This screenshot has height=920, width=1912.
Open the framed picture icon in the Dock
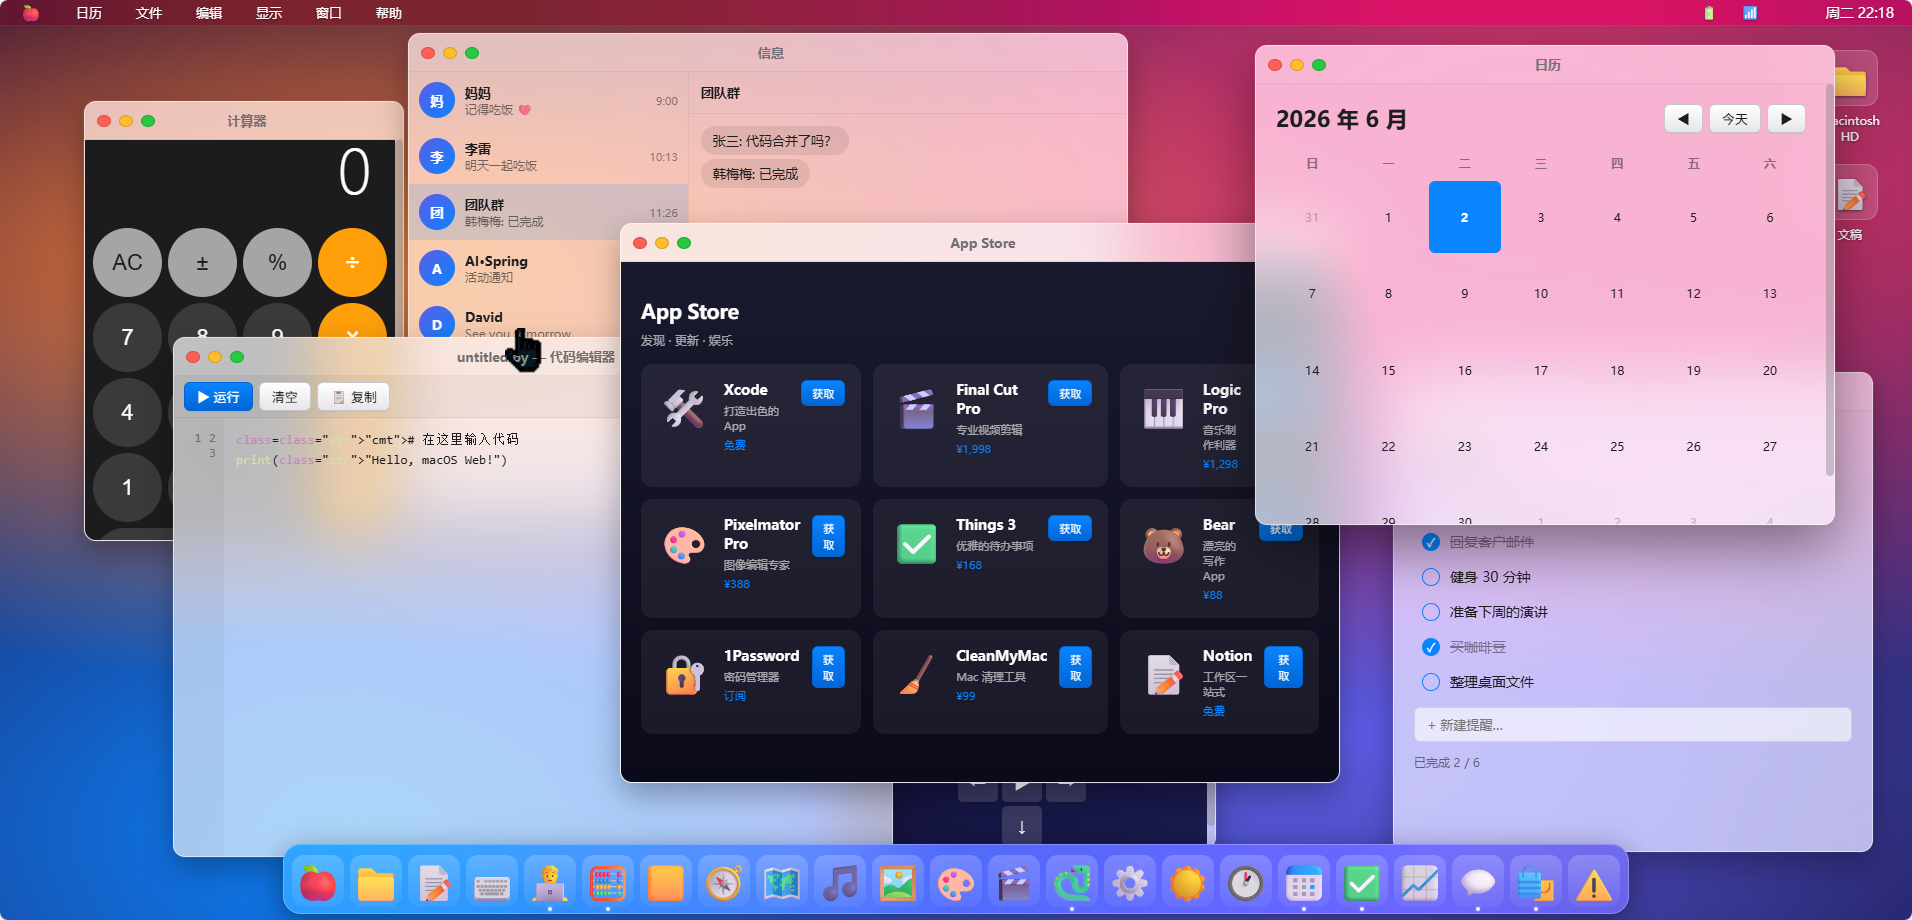tap(898, 883)
